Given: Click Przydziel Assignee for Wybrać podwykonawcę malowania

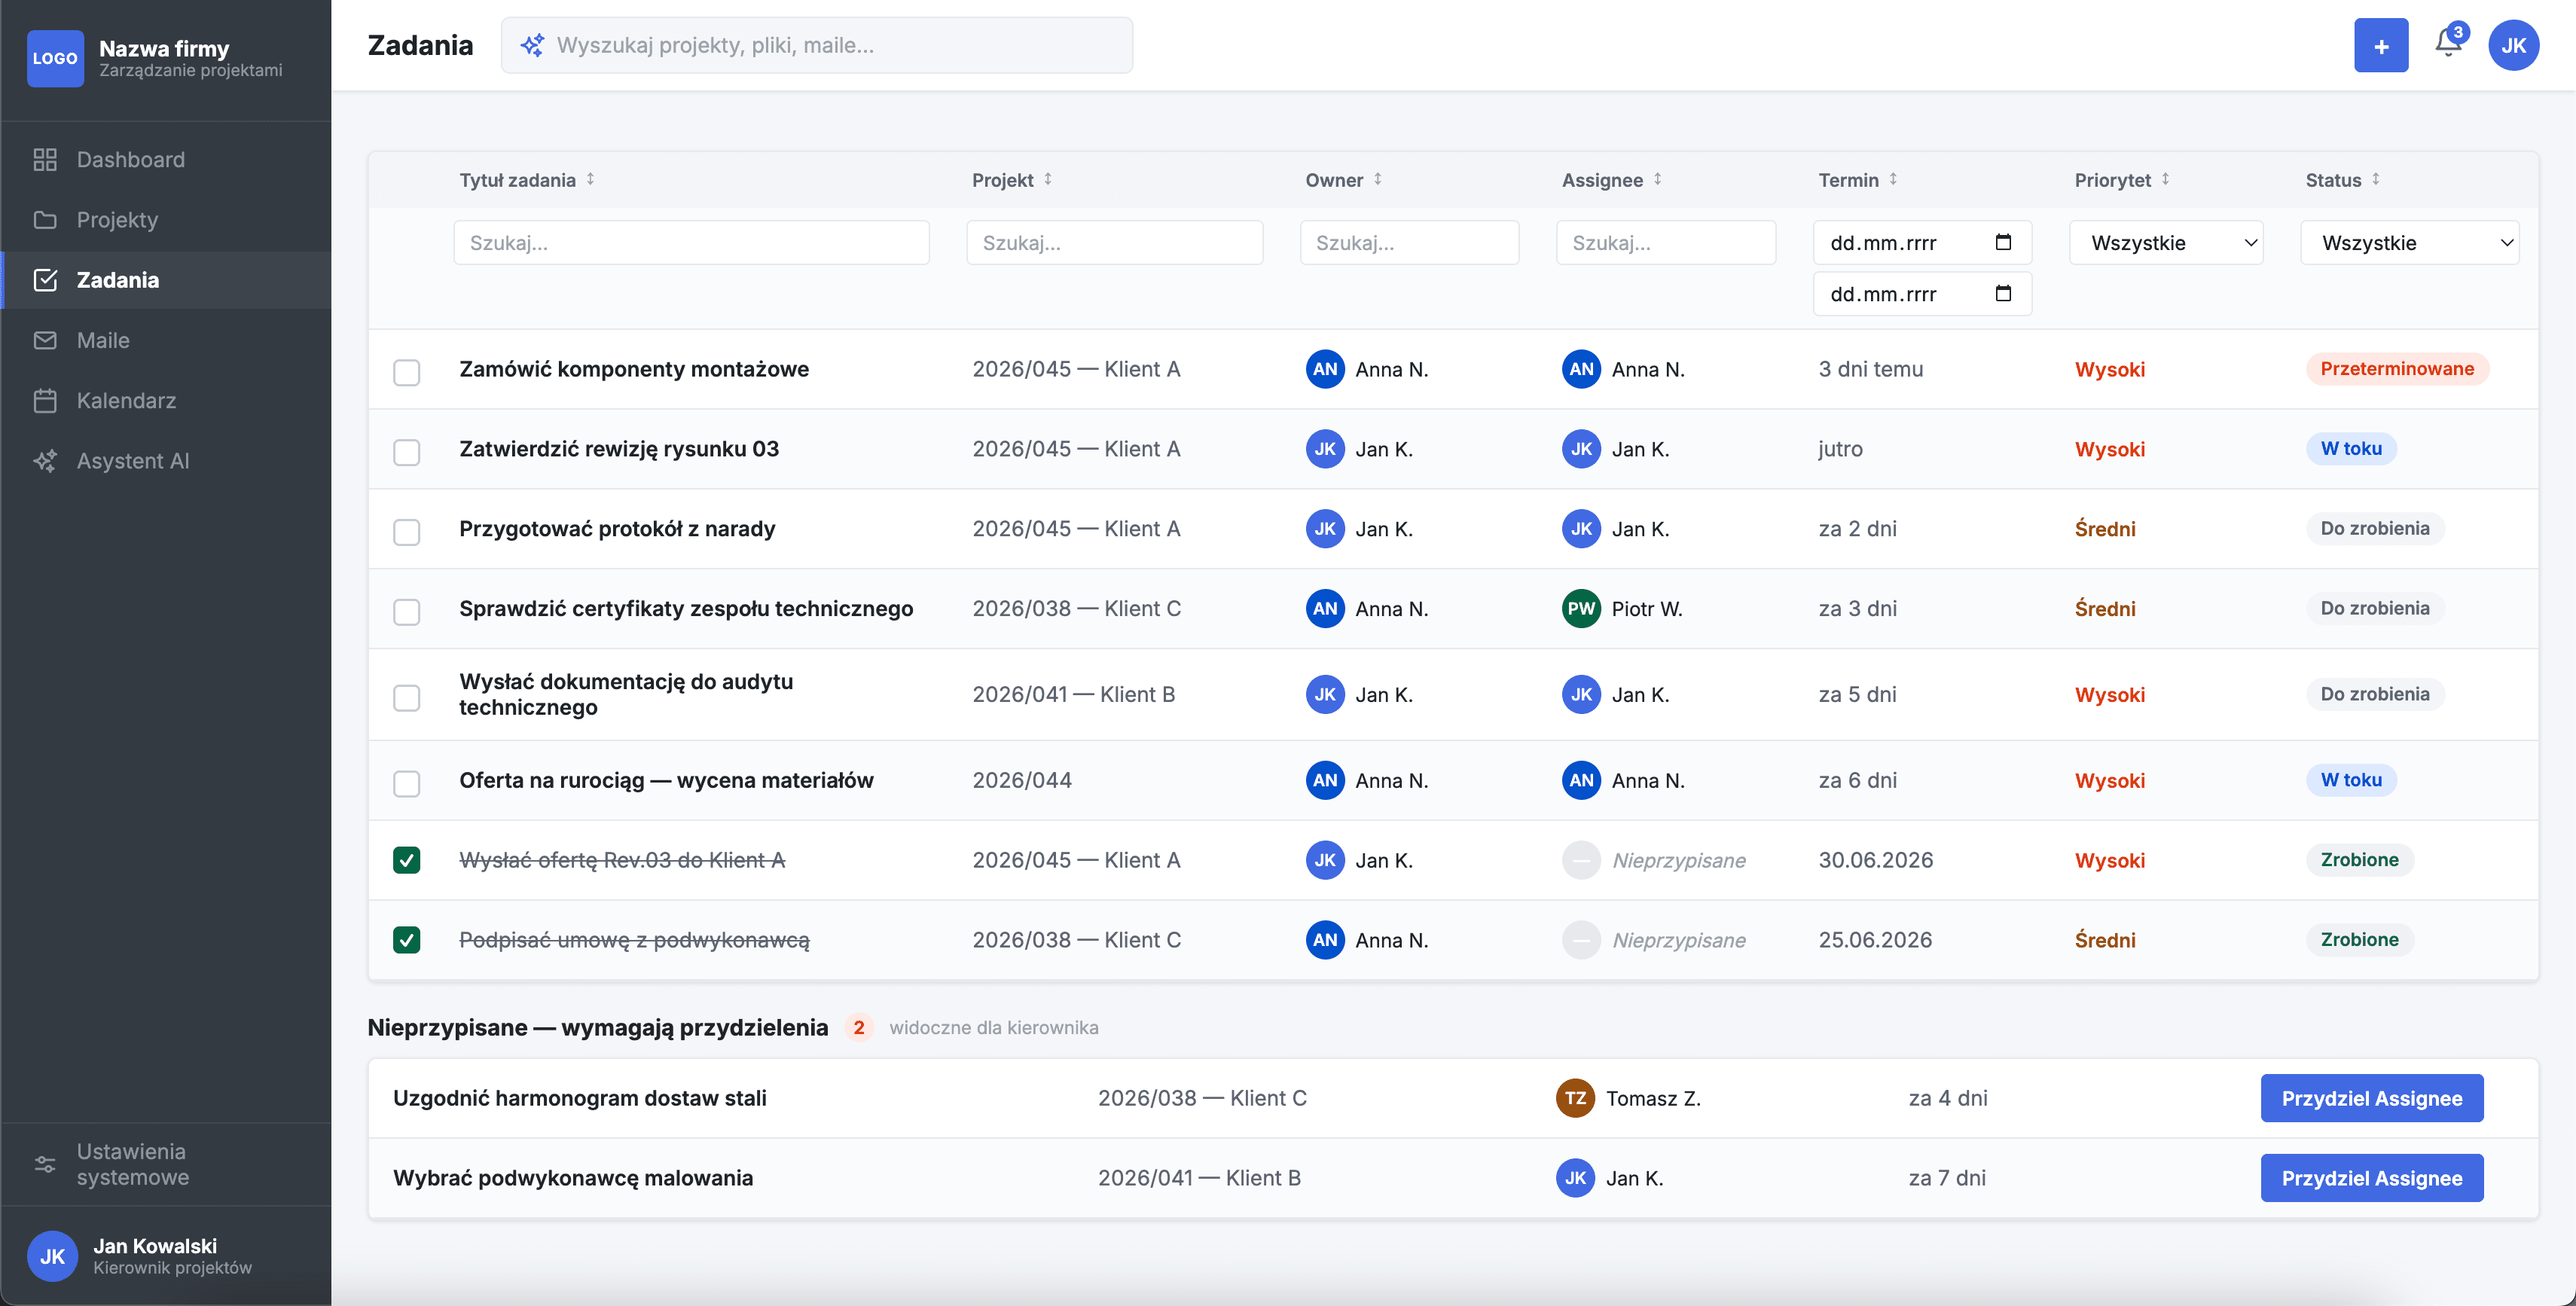Looking at the screenshot, I should pyautogui.click(x=2371, y=1178).
